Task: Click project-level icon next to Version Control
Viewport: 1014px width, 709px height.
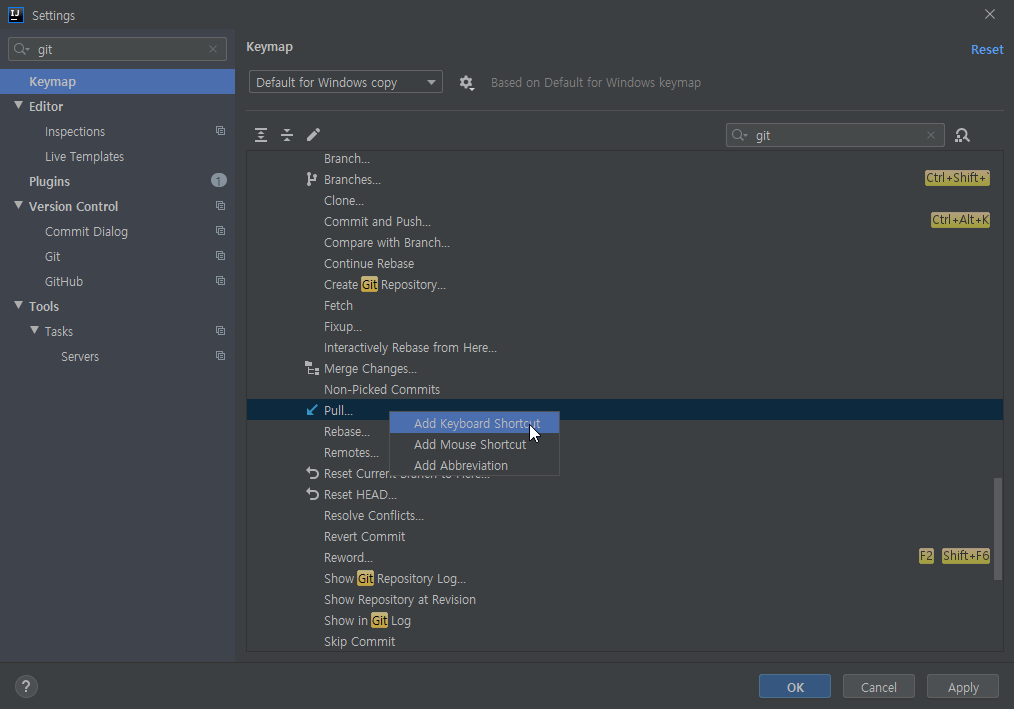Action: (x=221, y=206)
